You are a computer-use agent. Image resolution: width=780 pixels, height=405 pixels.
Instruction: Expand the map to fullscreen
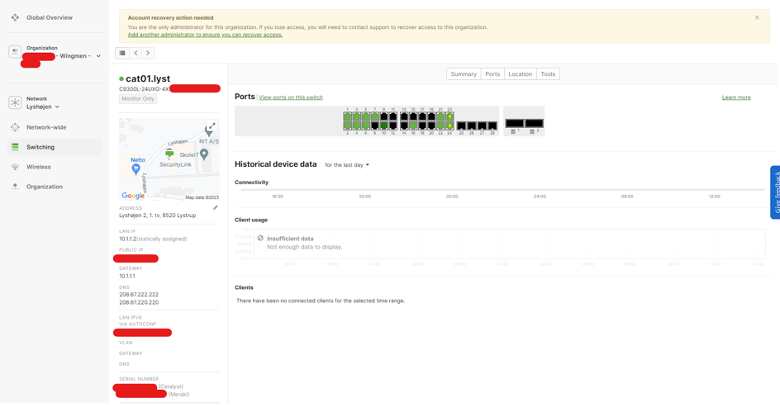click(211, 128)
